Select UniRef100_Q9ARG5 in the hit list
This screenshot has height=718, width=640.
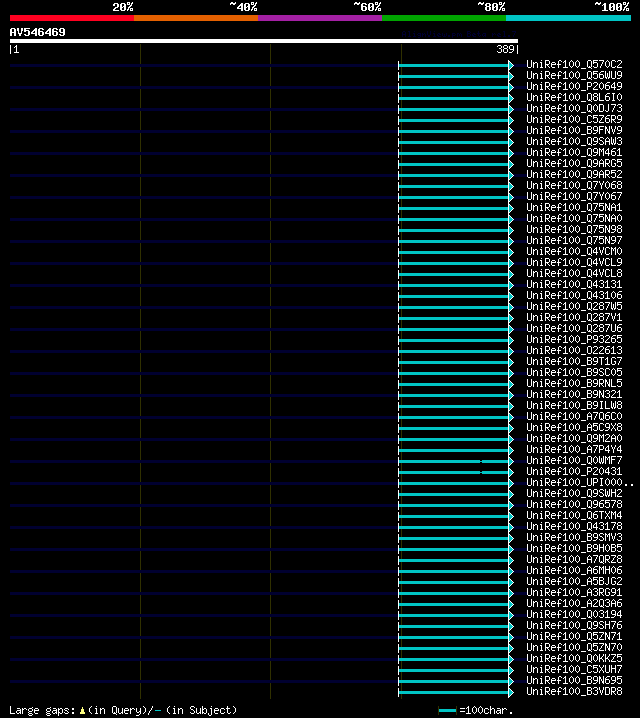tap(574, 163)
